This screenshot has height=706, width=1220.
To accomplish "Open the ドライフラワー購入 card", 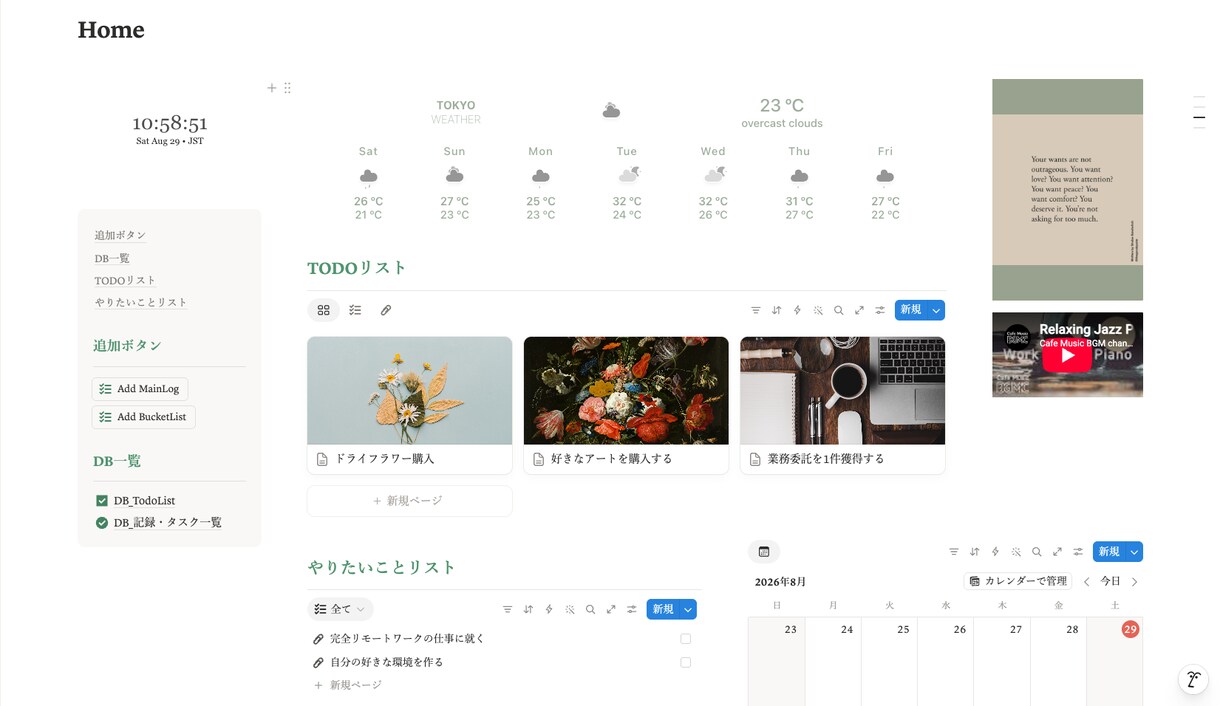I will click(x=410, y=405).
